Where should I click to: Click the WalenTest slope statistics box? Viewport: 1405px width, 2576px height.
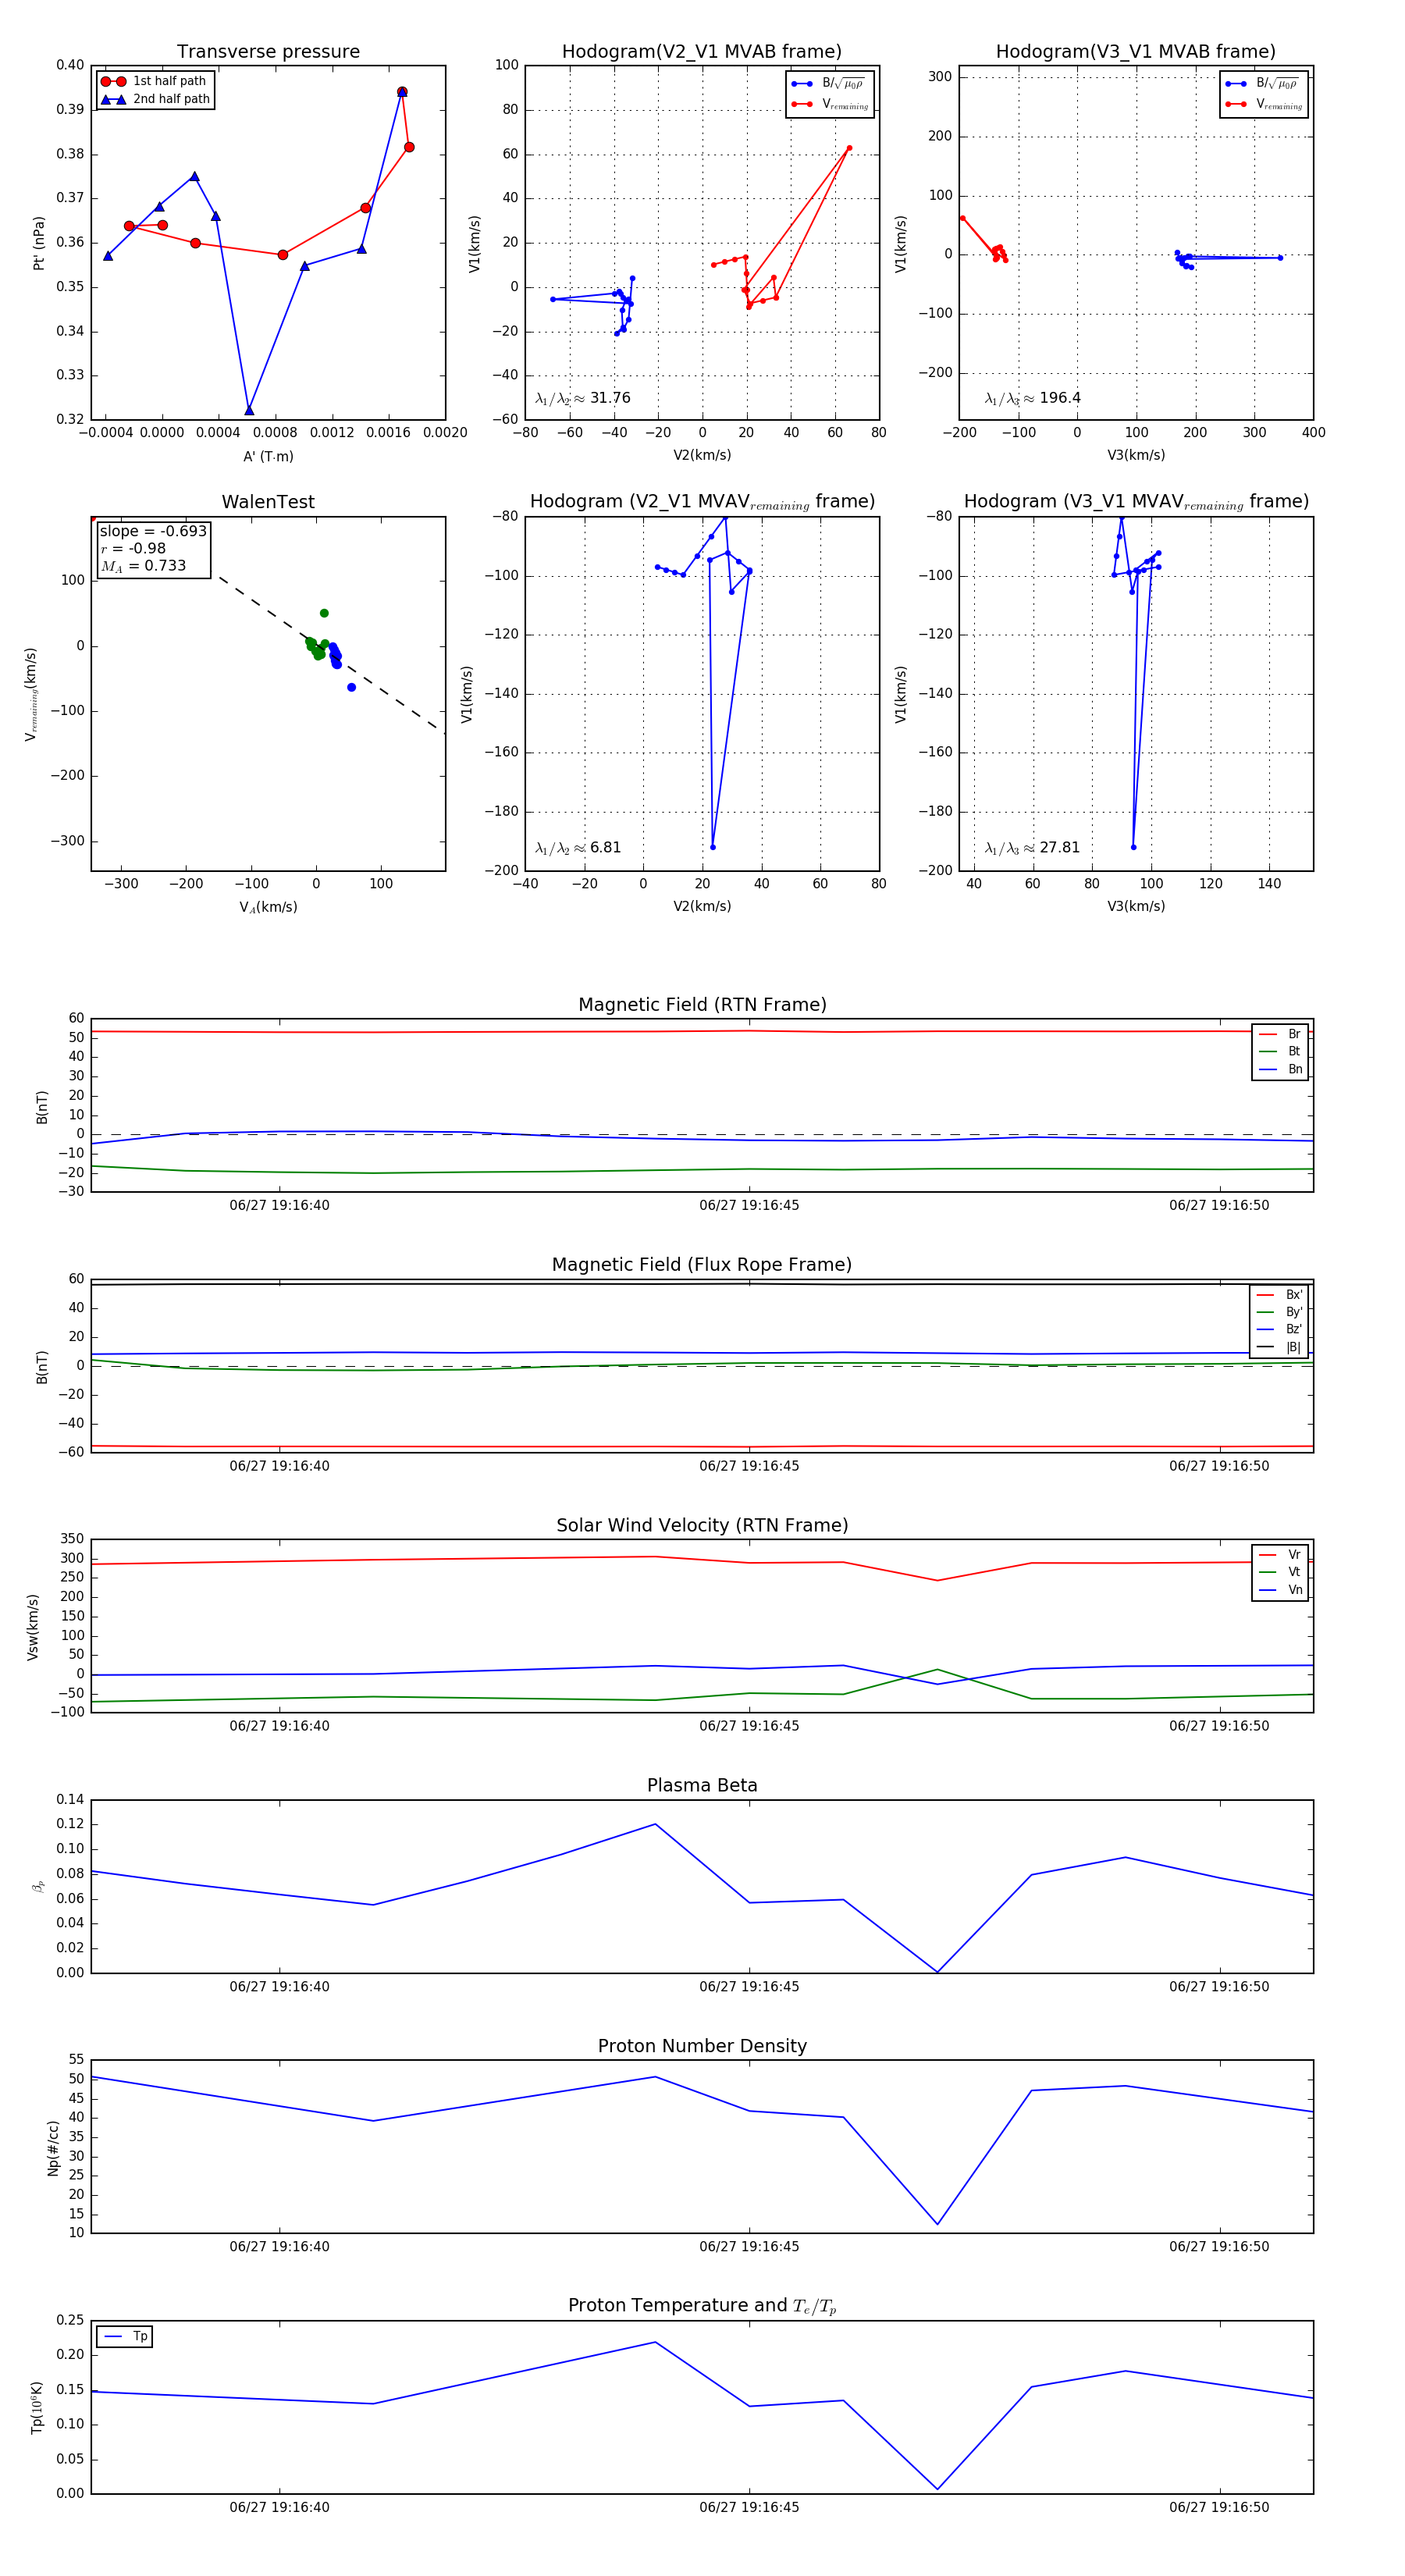click(x=152, y=548)
